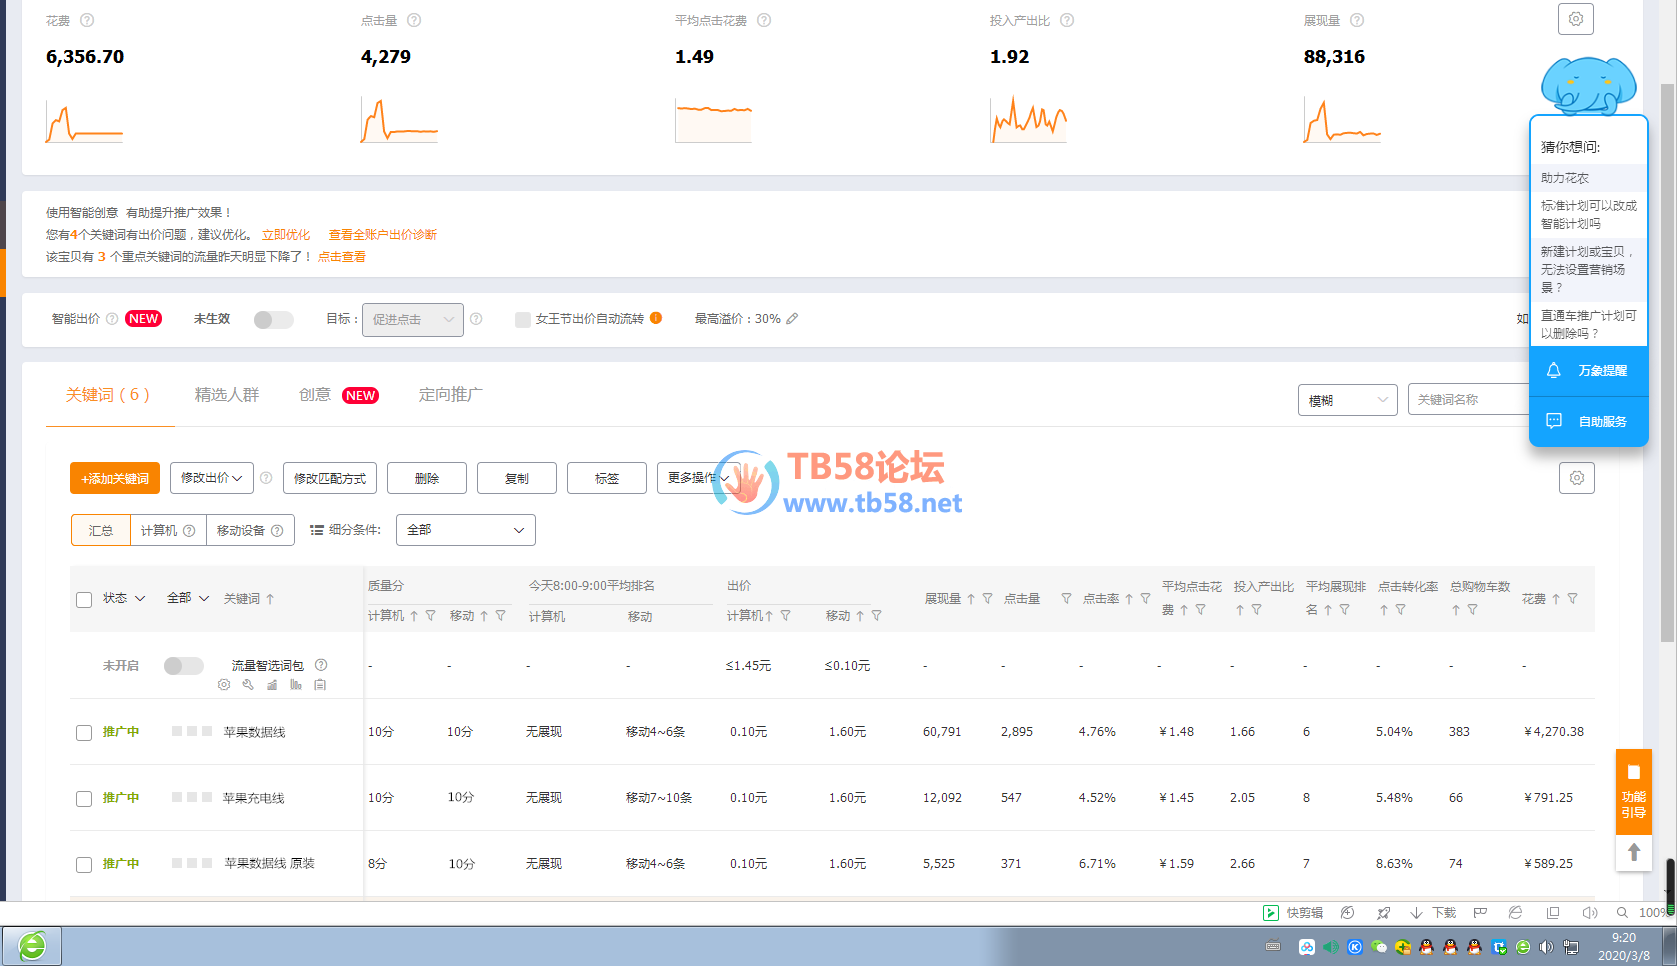Click the 点击查看 link
The height and width of the screenshot is (966, 1677).
click(x=342, y=257)
